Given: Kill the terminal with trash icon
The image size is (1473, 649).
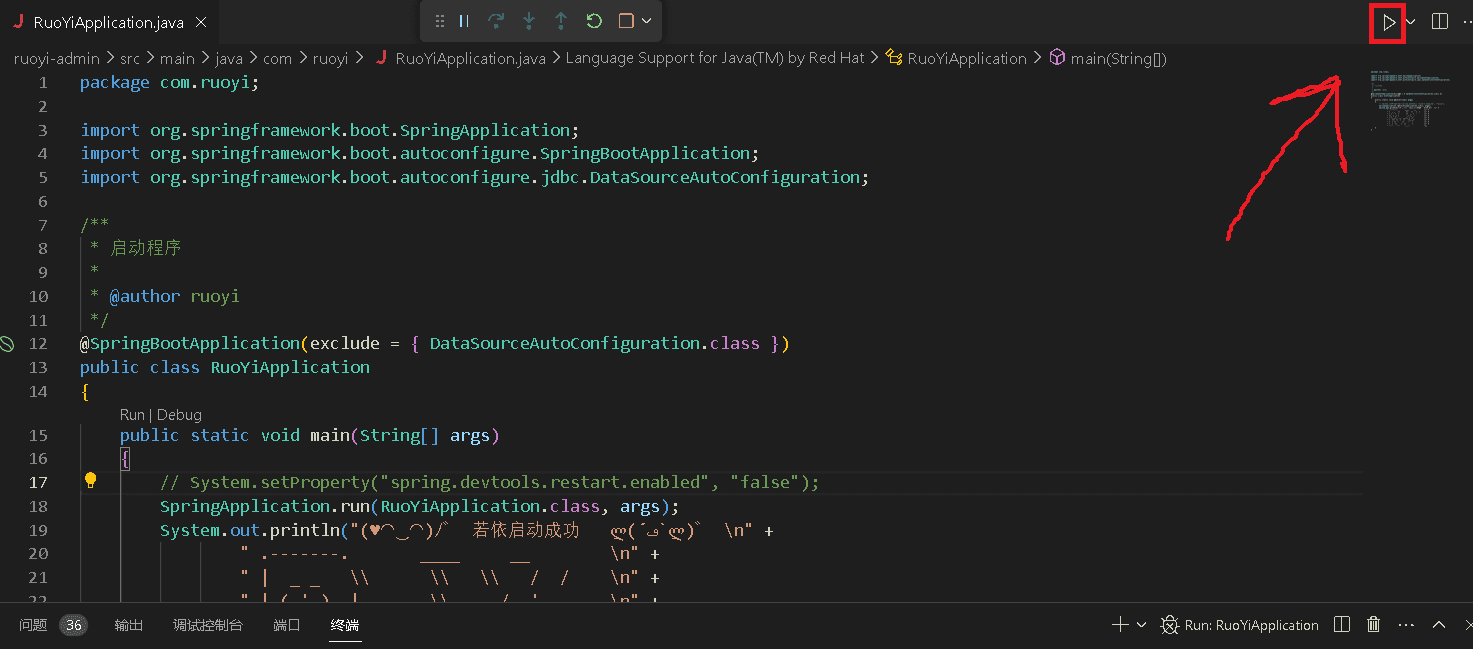Looking at the screenshot, I should 1374,625.
